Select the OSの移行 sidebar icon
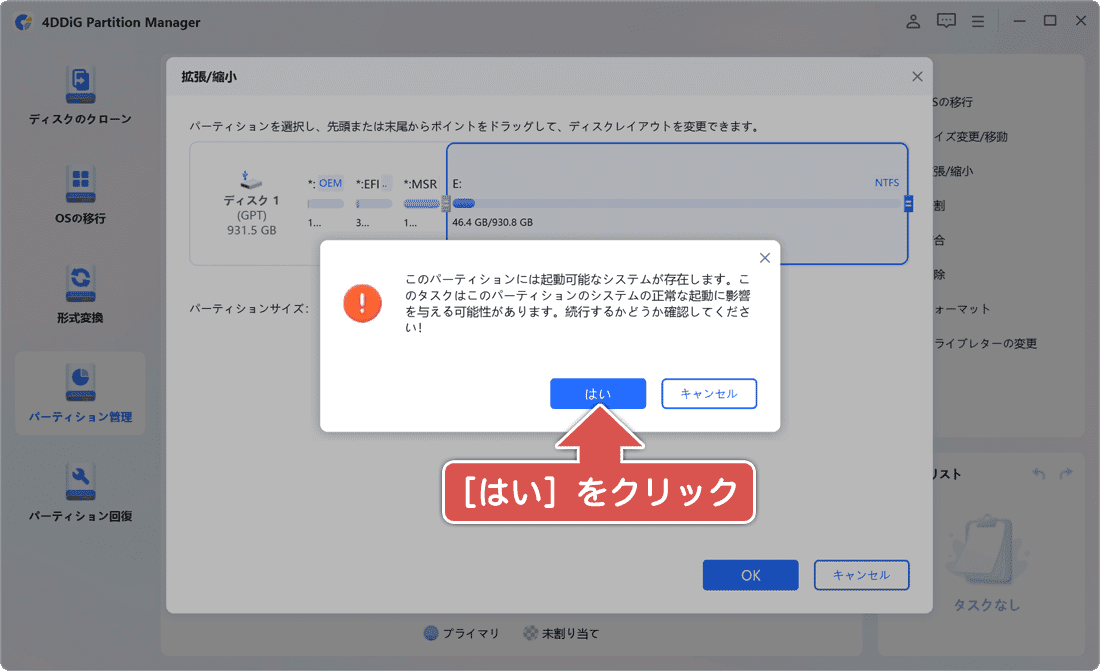Image resolution: width=1100 pixels, height=671 pixels. pos(80,195)
